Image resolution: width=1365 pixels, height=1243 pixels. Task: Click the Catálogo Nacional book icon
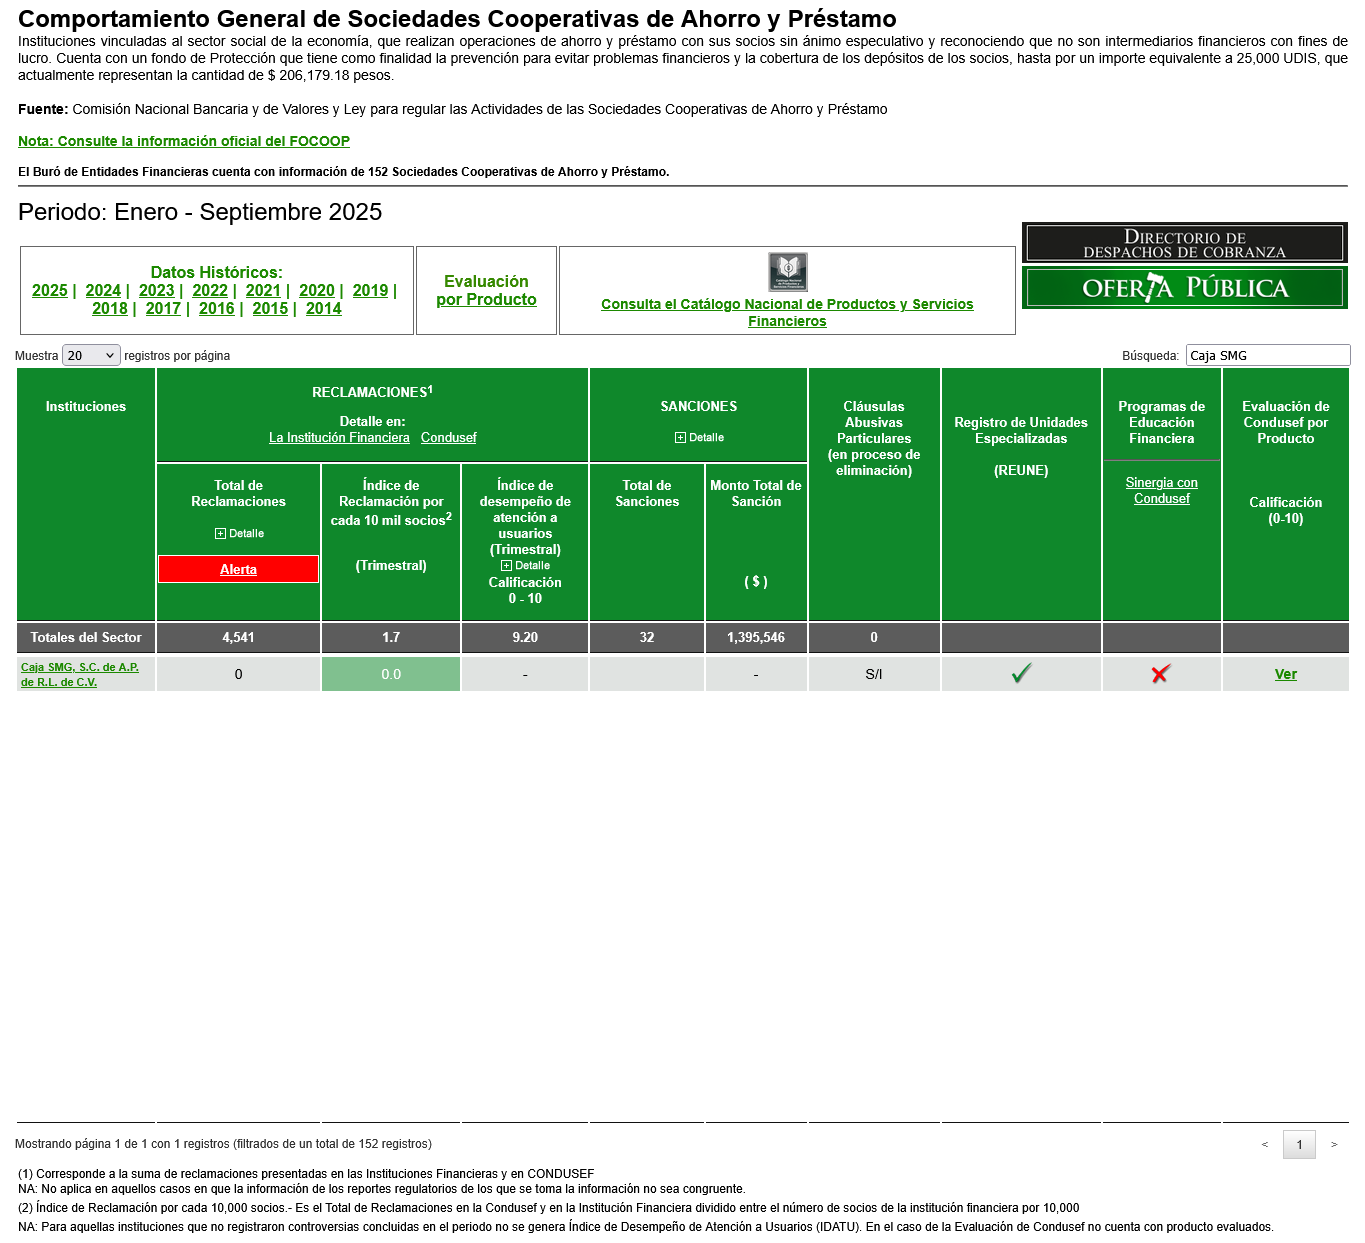pyautogui.click(x=787, y=272)
